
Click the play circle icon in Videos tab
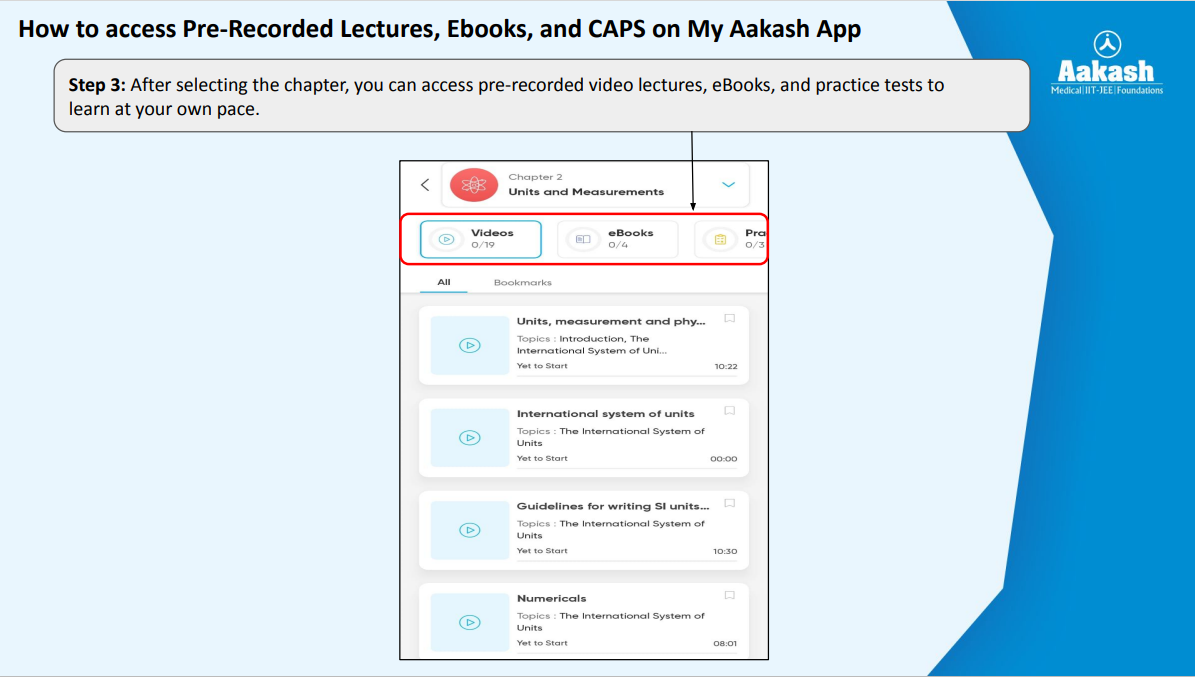pos(447,239)
